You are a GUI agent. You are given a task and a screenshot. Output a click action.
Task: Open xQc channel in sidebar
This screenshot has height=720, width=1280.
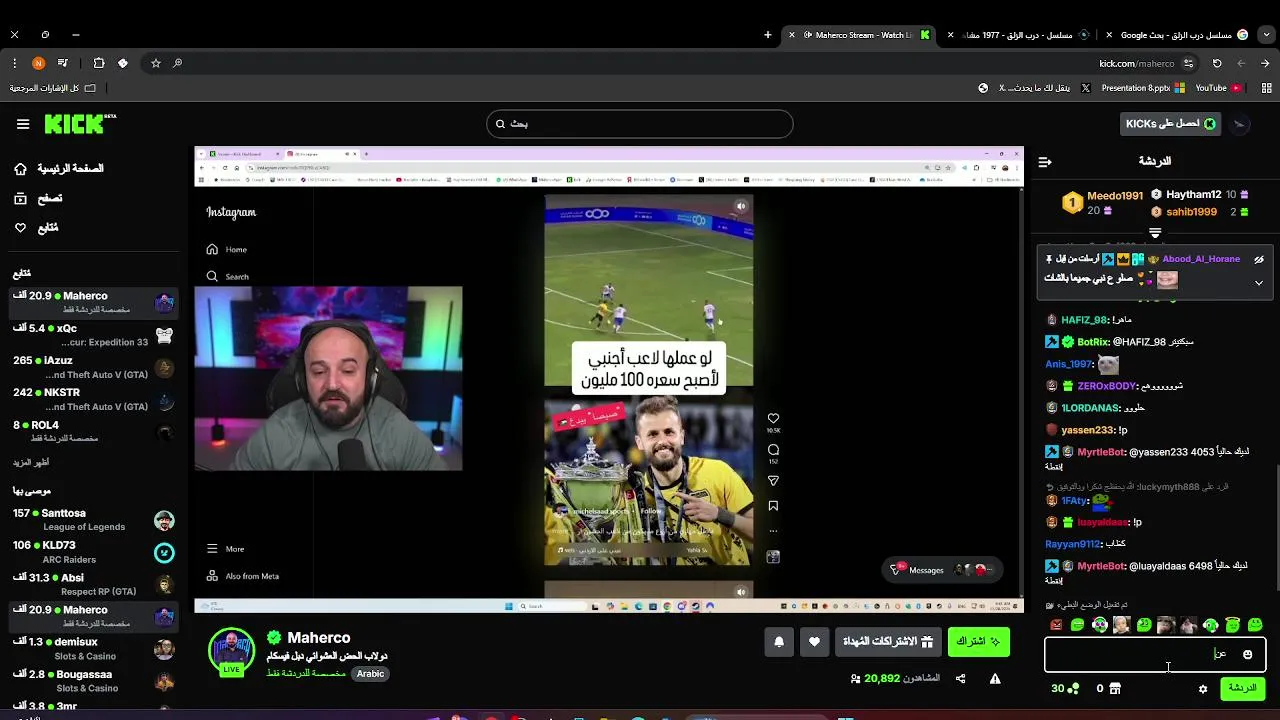click(93, 335)
